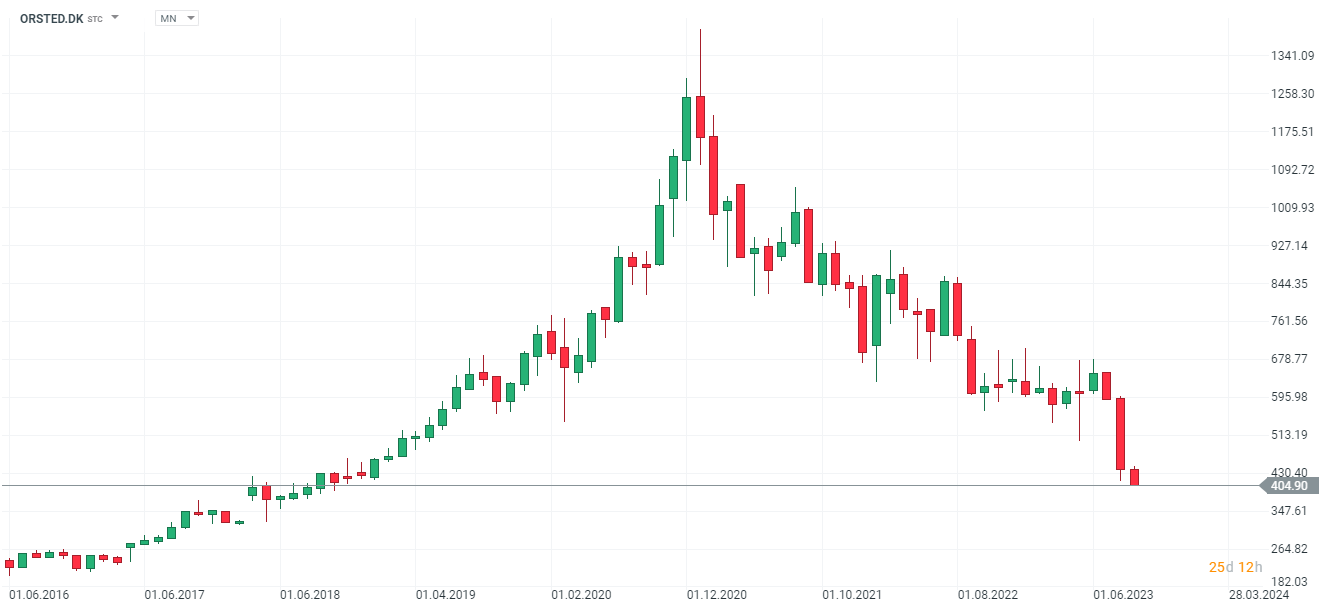Select the 678.77 price scale label

pyautogui.click(x=1291, y=359)
